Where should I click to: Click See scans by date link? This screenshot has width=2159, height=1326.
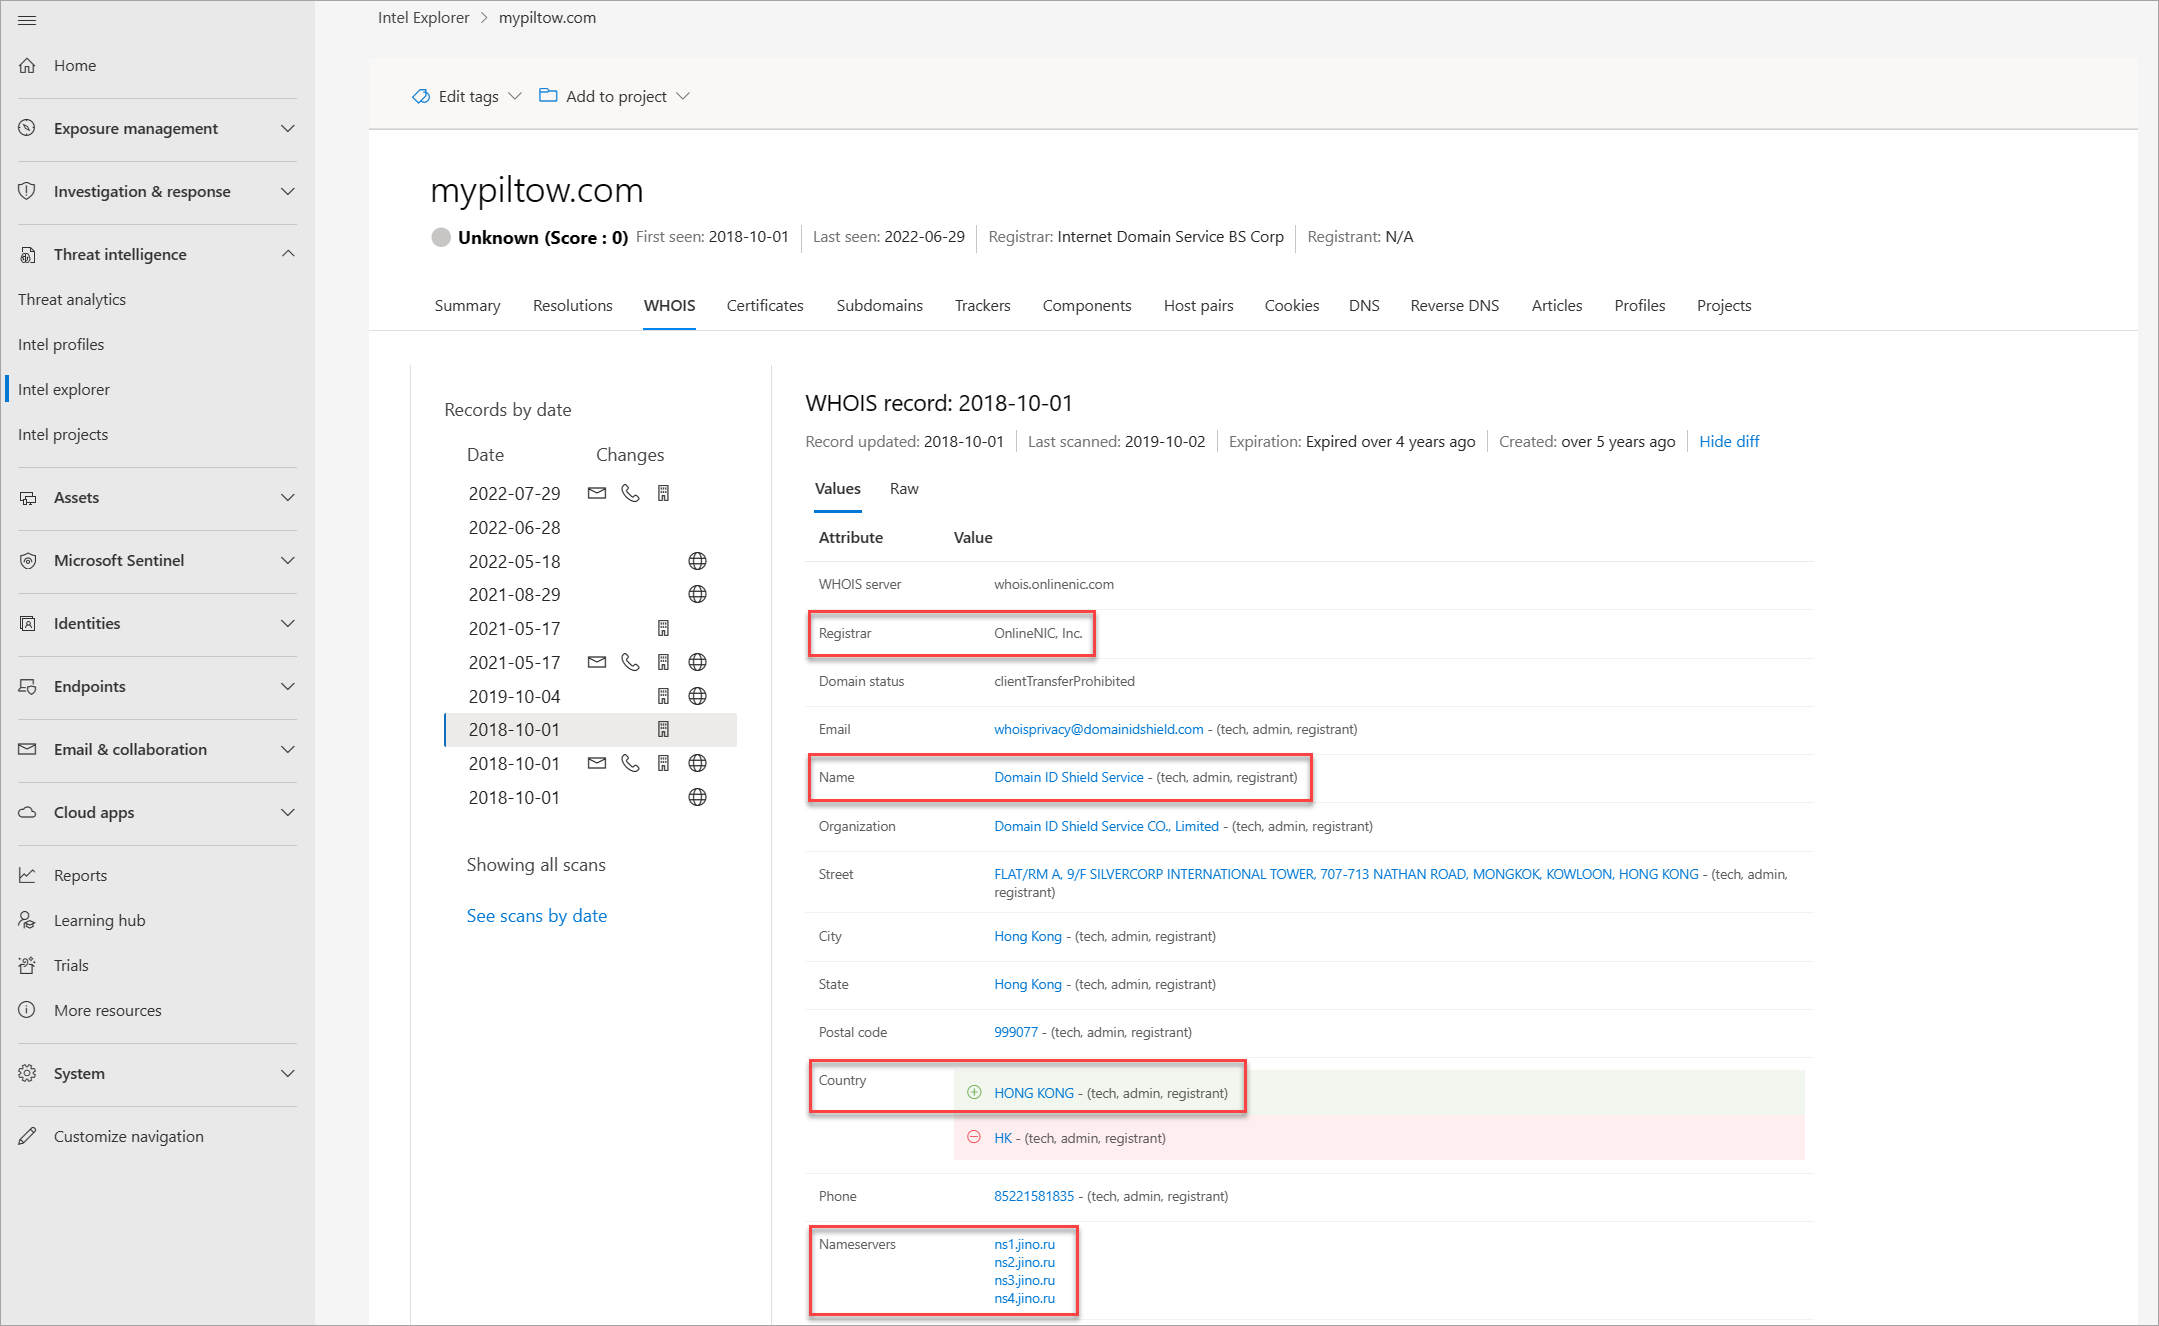(x=536, y=915)
